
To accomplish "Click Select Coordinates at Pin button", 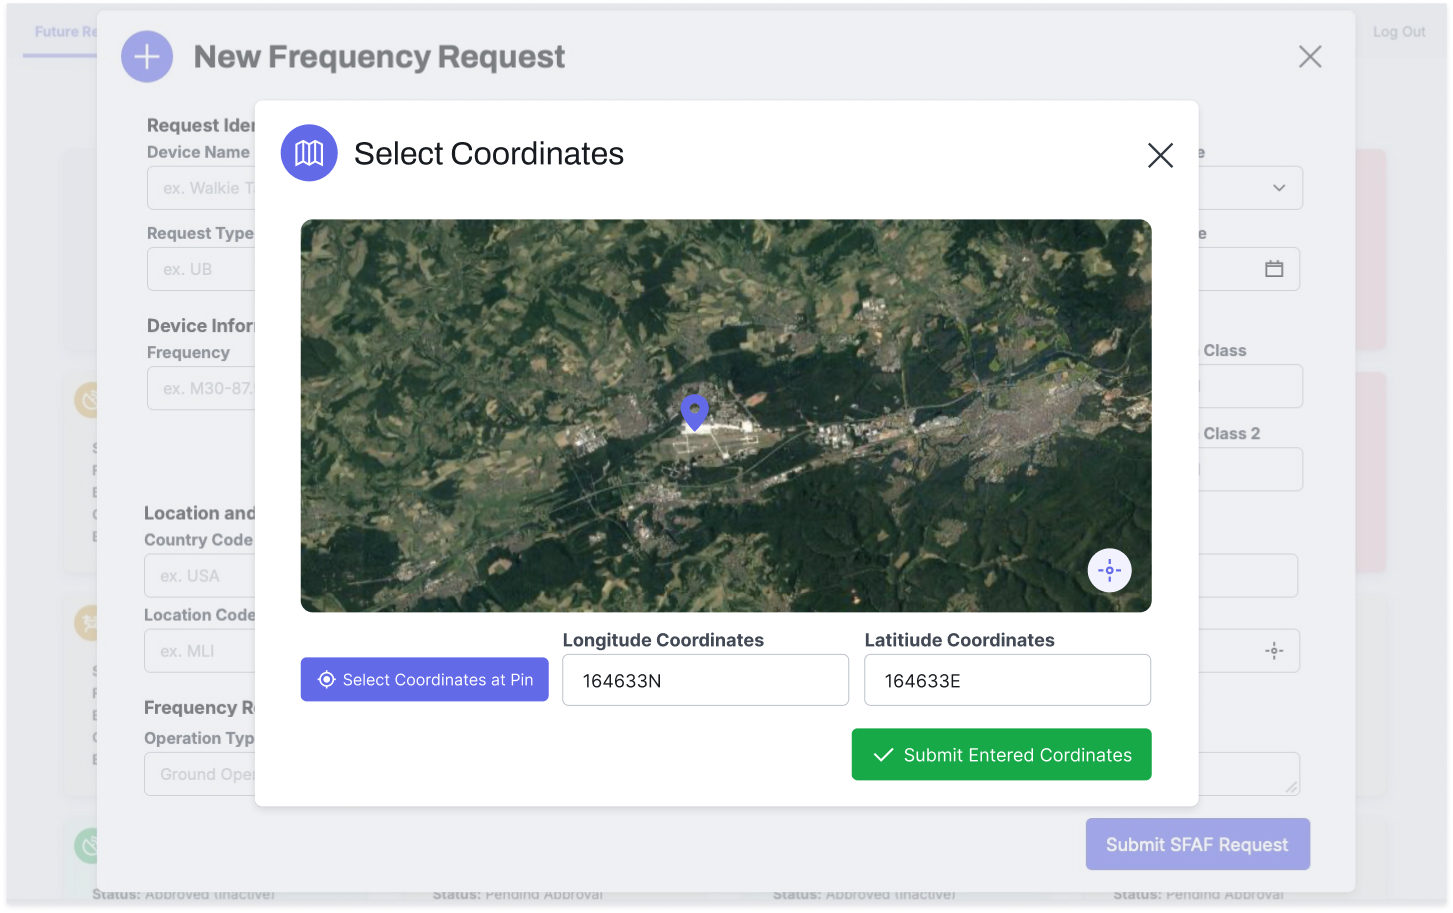I will (424, 680).
